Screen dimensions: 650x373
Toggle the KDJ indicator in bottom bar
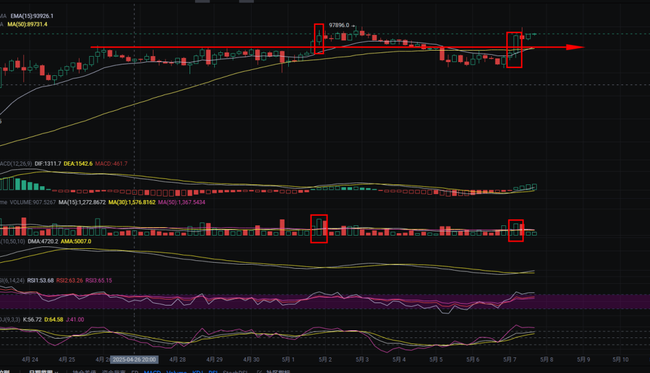(197, 371)
